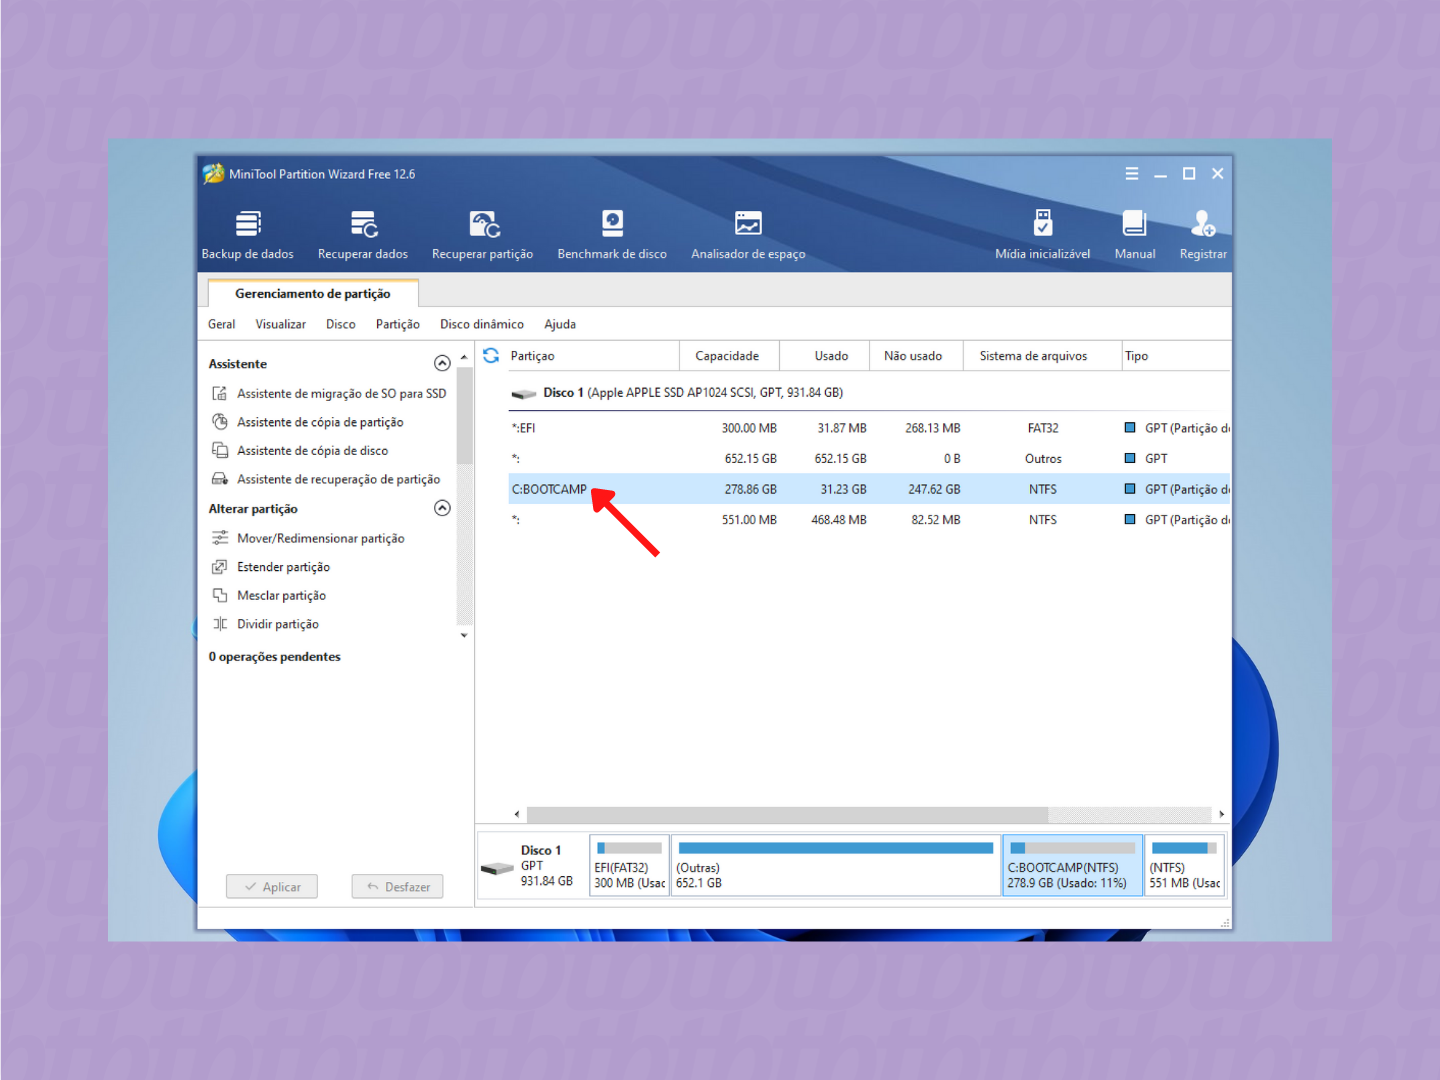Select the C:BOOTCAMP partition row
Screen dimensions: 1440x1080
(x=869, y=489)
